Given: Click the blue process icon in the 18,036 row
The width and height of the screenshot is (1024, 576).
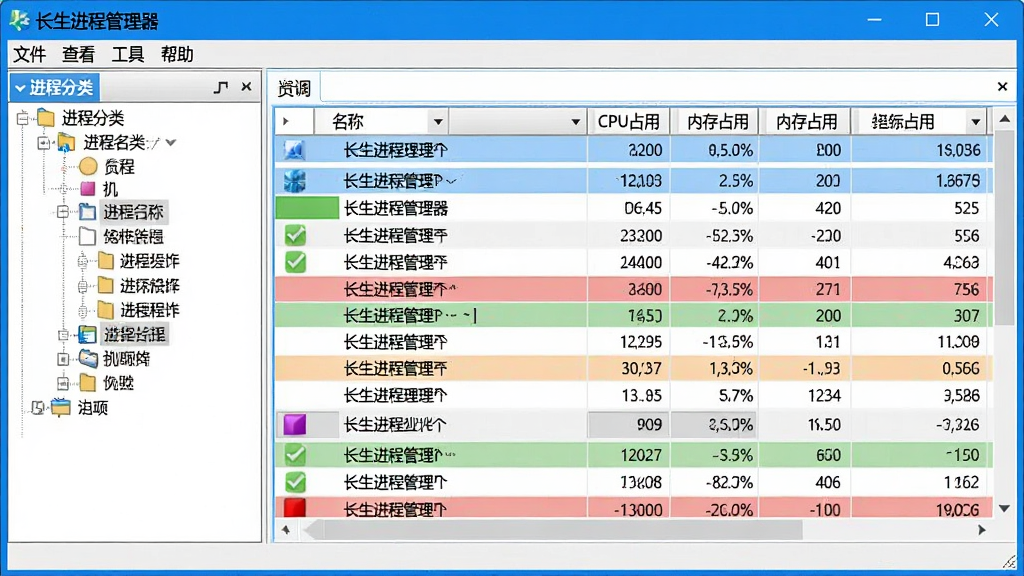Looking at the screenshot, I should (295, 150).
